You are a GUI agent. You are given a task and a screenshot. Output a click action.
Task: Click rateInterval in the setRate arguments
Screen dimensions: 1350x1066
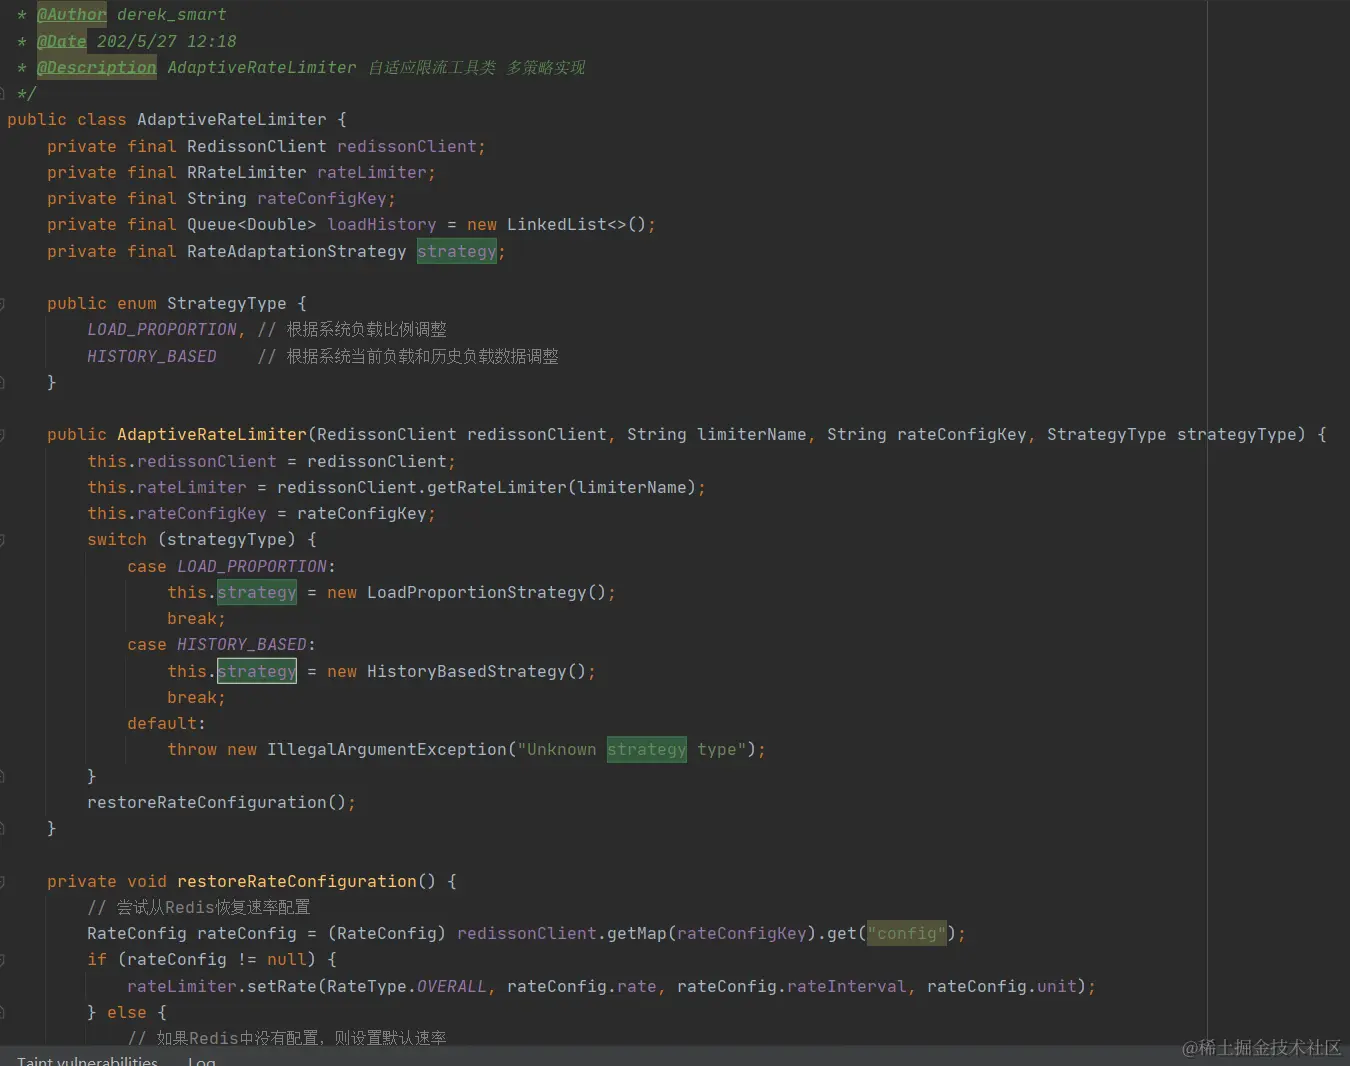coord(847,987)
